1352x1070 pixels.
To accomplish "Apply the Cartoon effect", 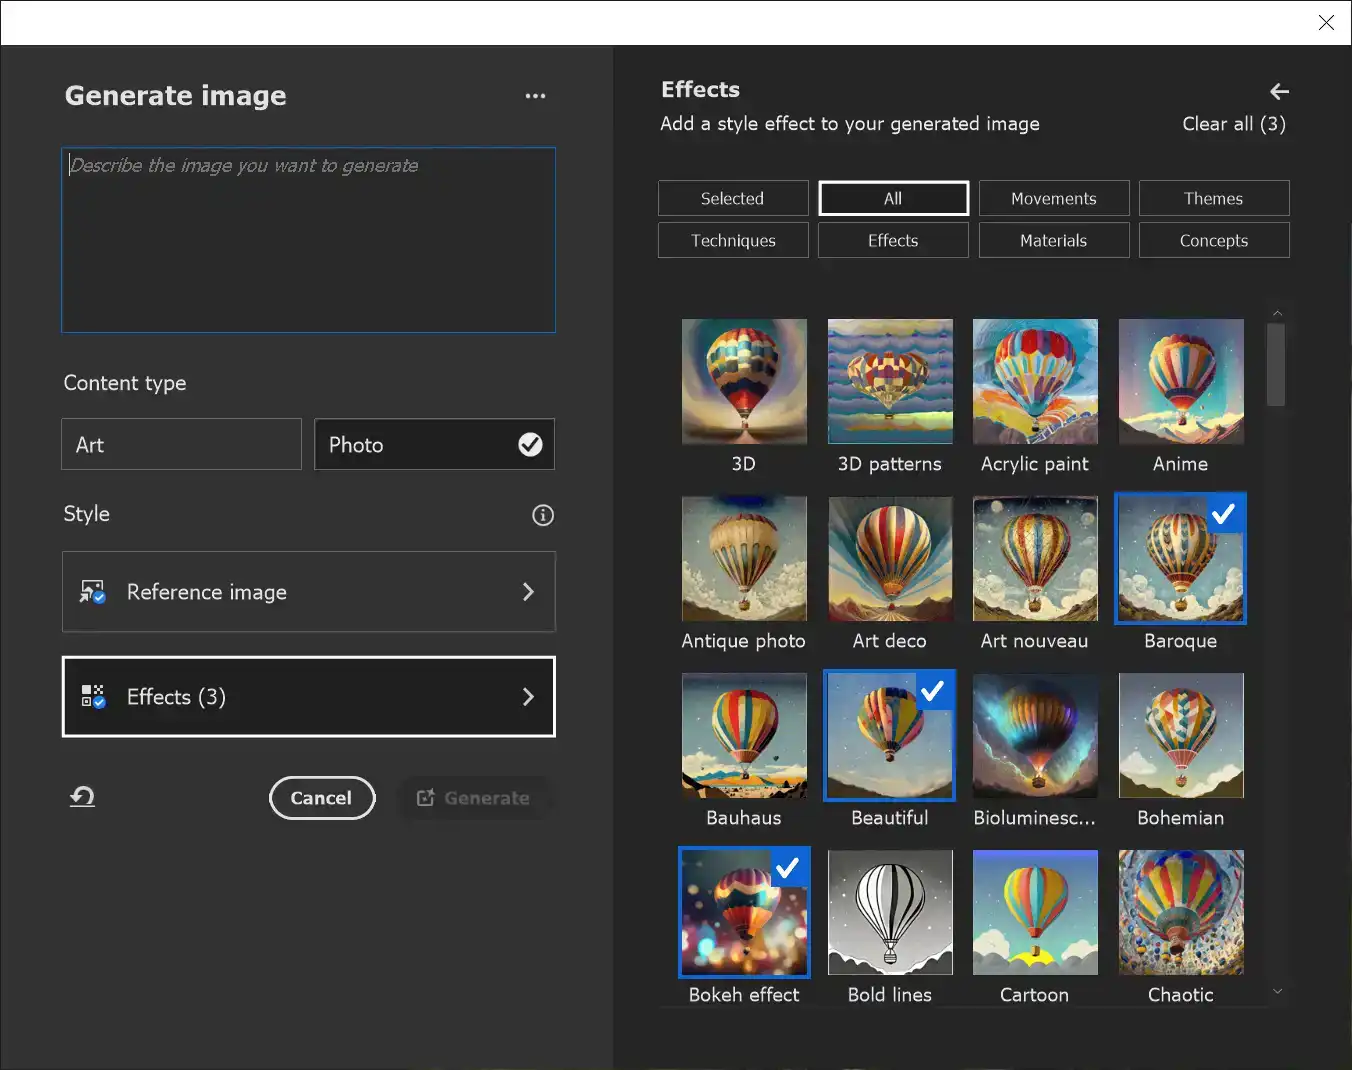I will [x=1035, y=911].
